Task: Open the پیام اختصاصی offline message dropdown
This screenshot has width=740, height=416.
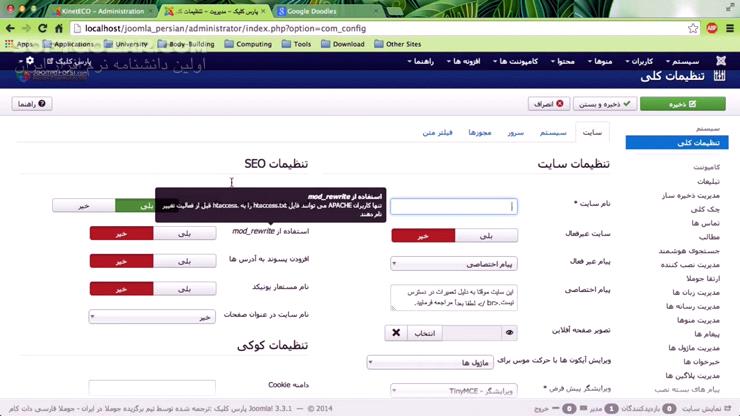Action: tap(454, 263)
